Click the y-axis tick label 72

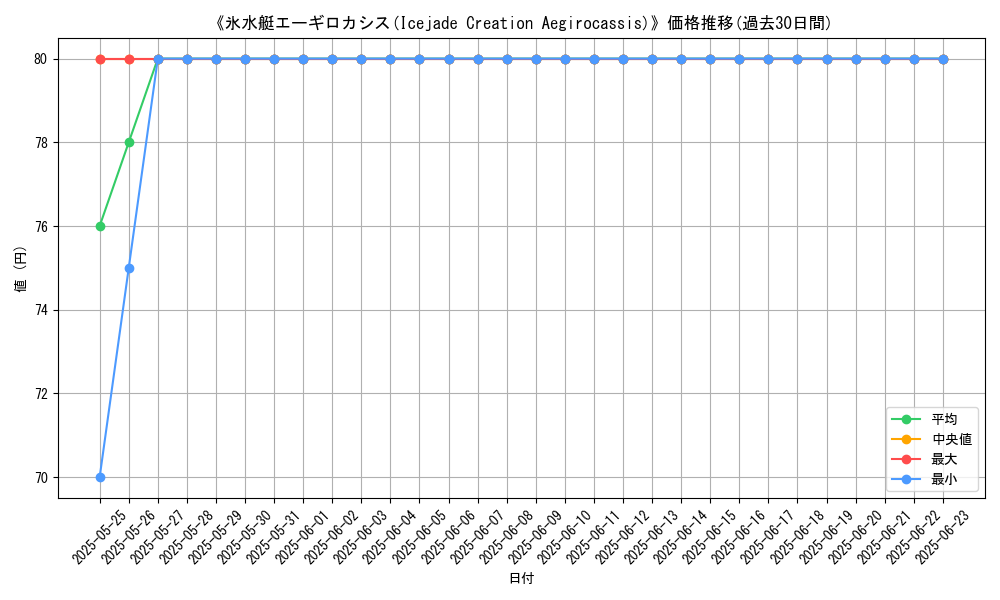pos(41,394)
